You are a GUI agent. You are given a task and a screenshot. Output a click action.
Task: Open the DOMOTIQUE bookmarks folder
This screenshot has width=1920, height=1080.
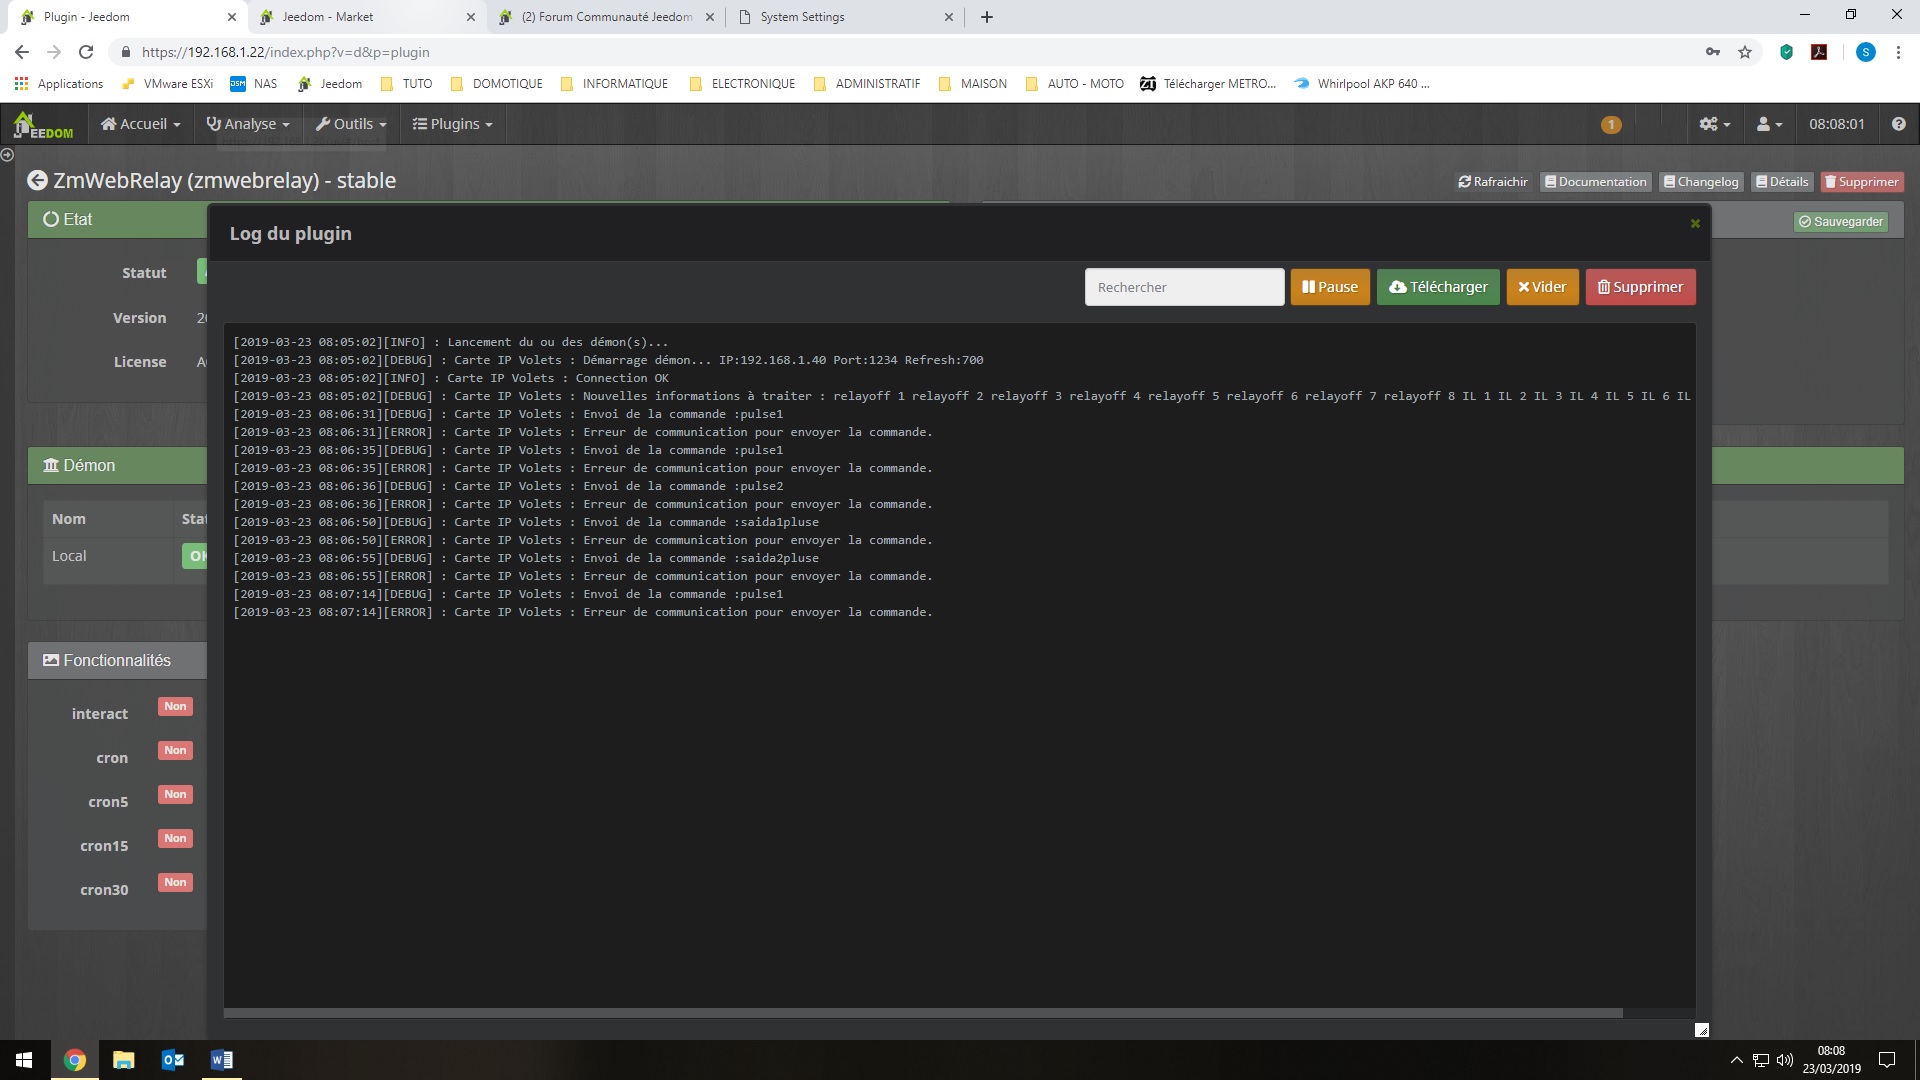tap(497, 84)
